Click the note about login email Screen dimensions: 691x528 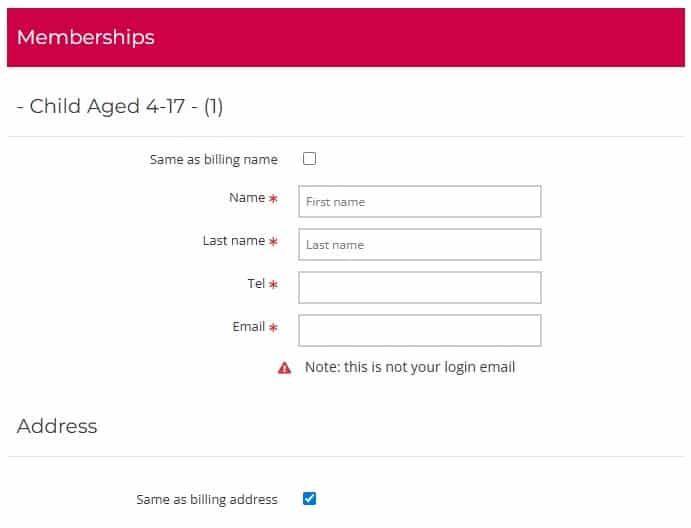410,367
